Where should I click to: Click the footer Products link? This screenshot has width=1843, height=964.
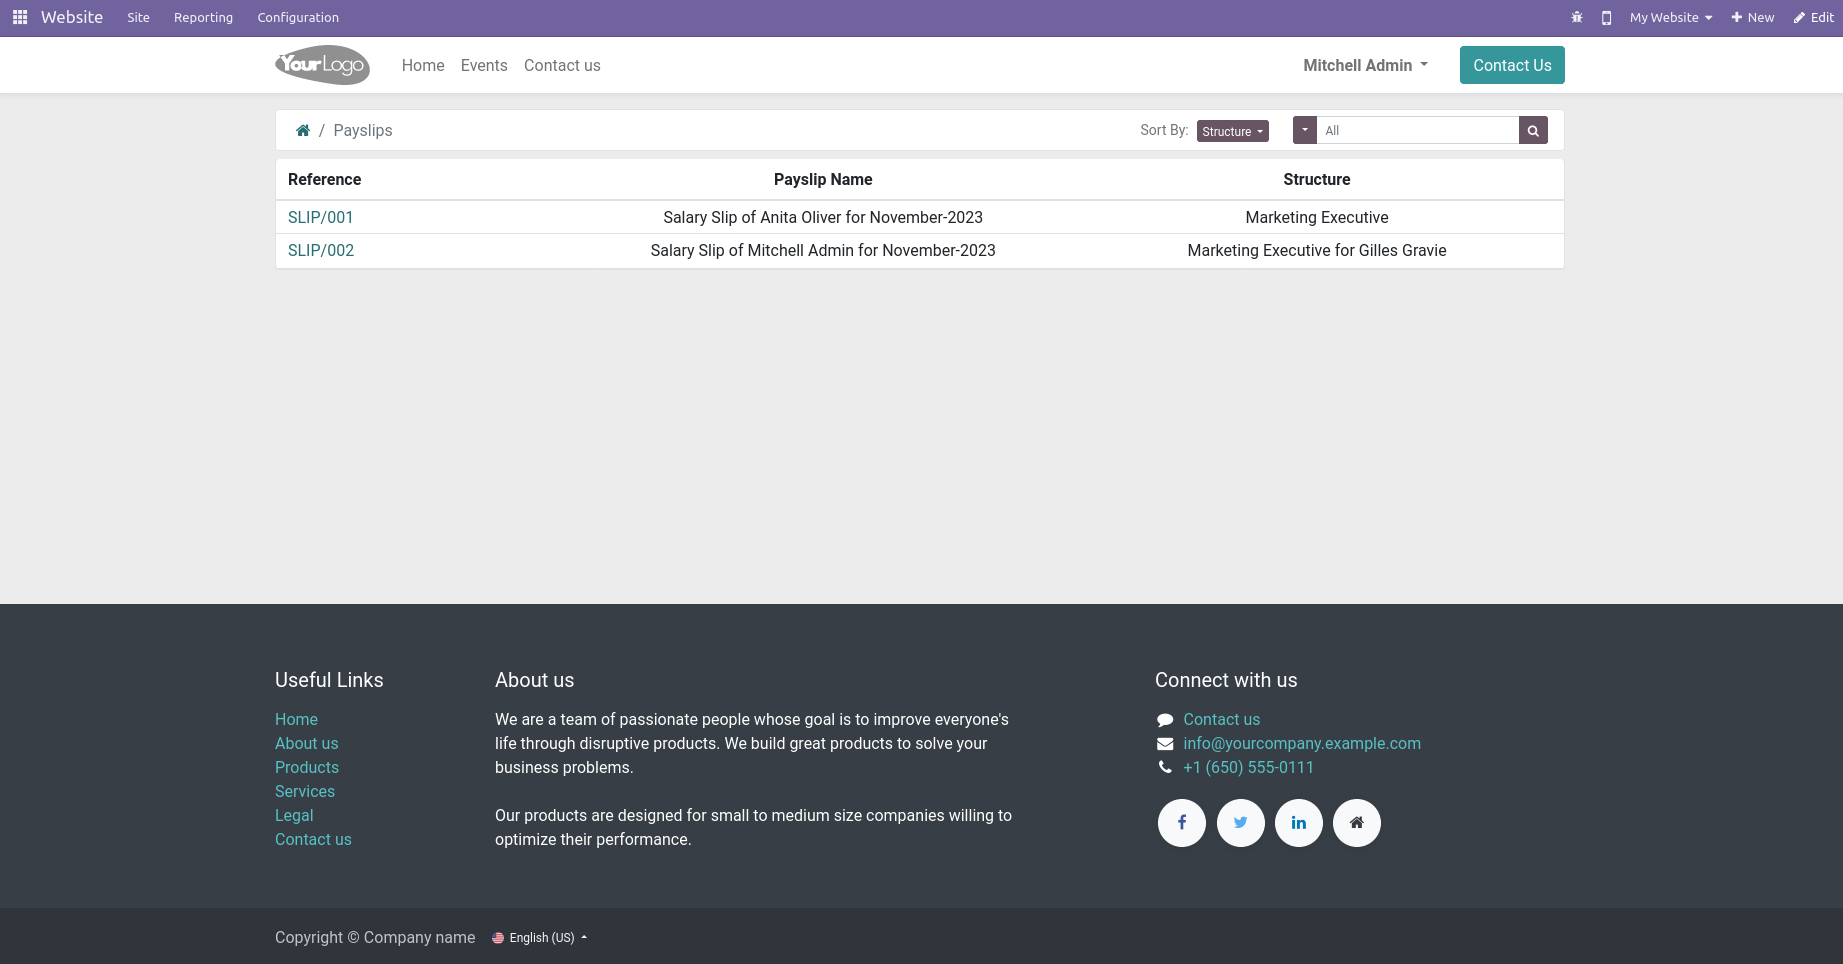click(x=307, y=767)
